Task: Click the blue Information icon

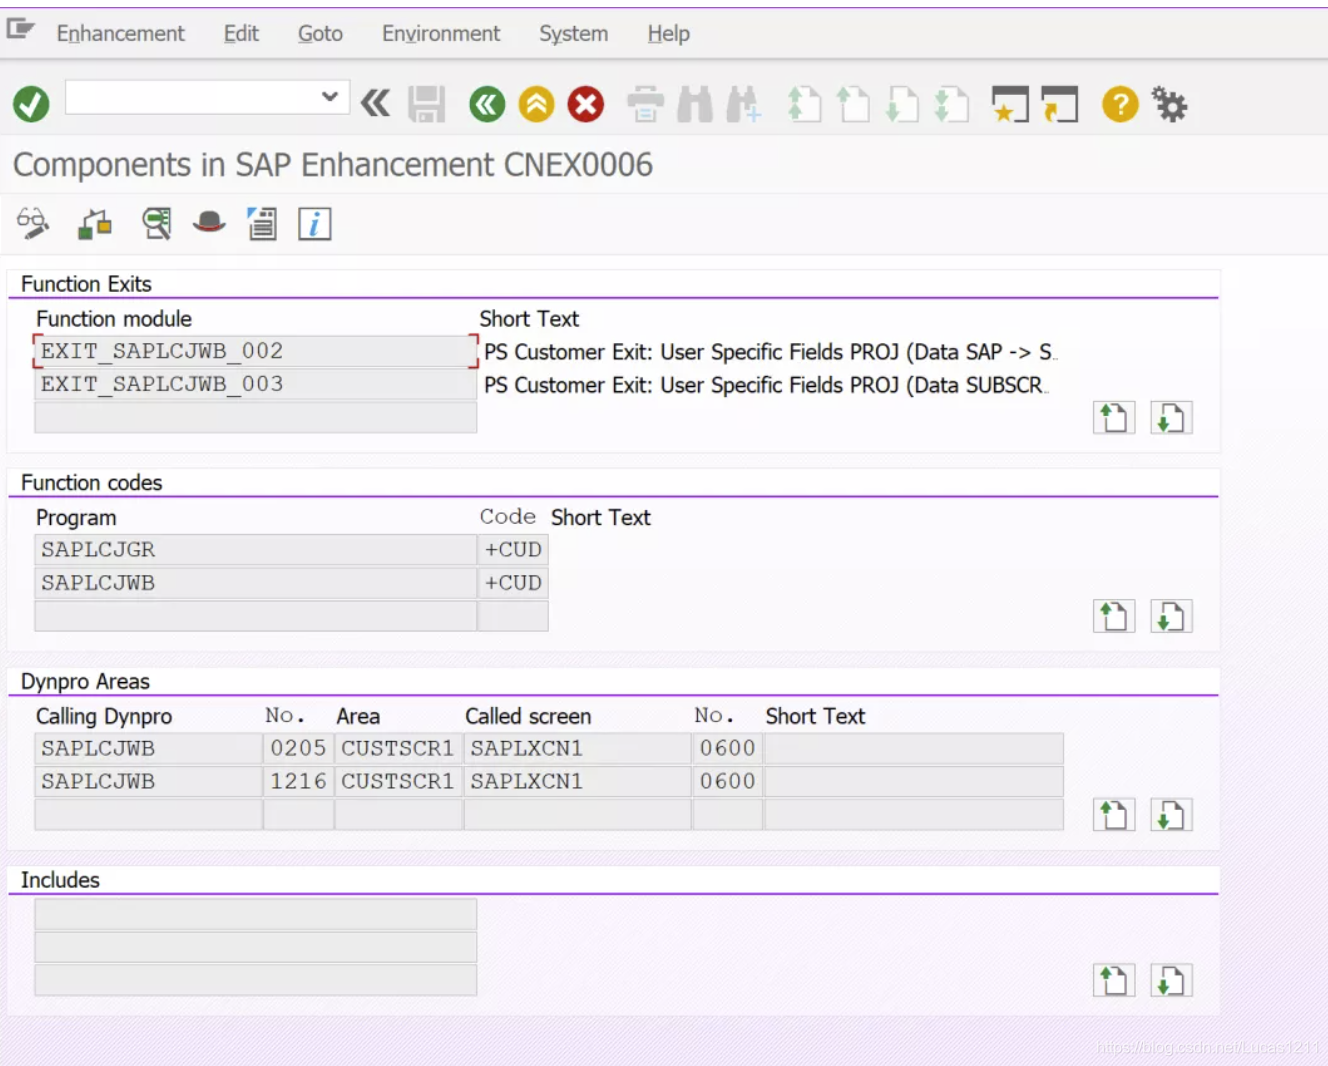Action: pyautogui.click(x=314, y=224)
